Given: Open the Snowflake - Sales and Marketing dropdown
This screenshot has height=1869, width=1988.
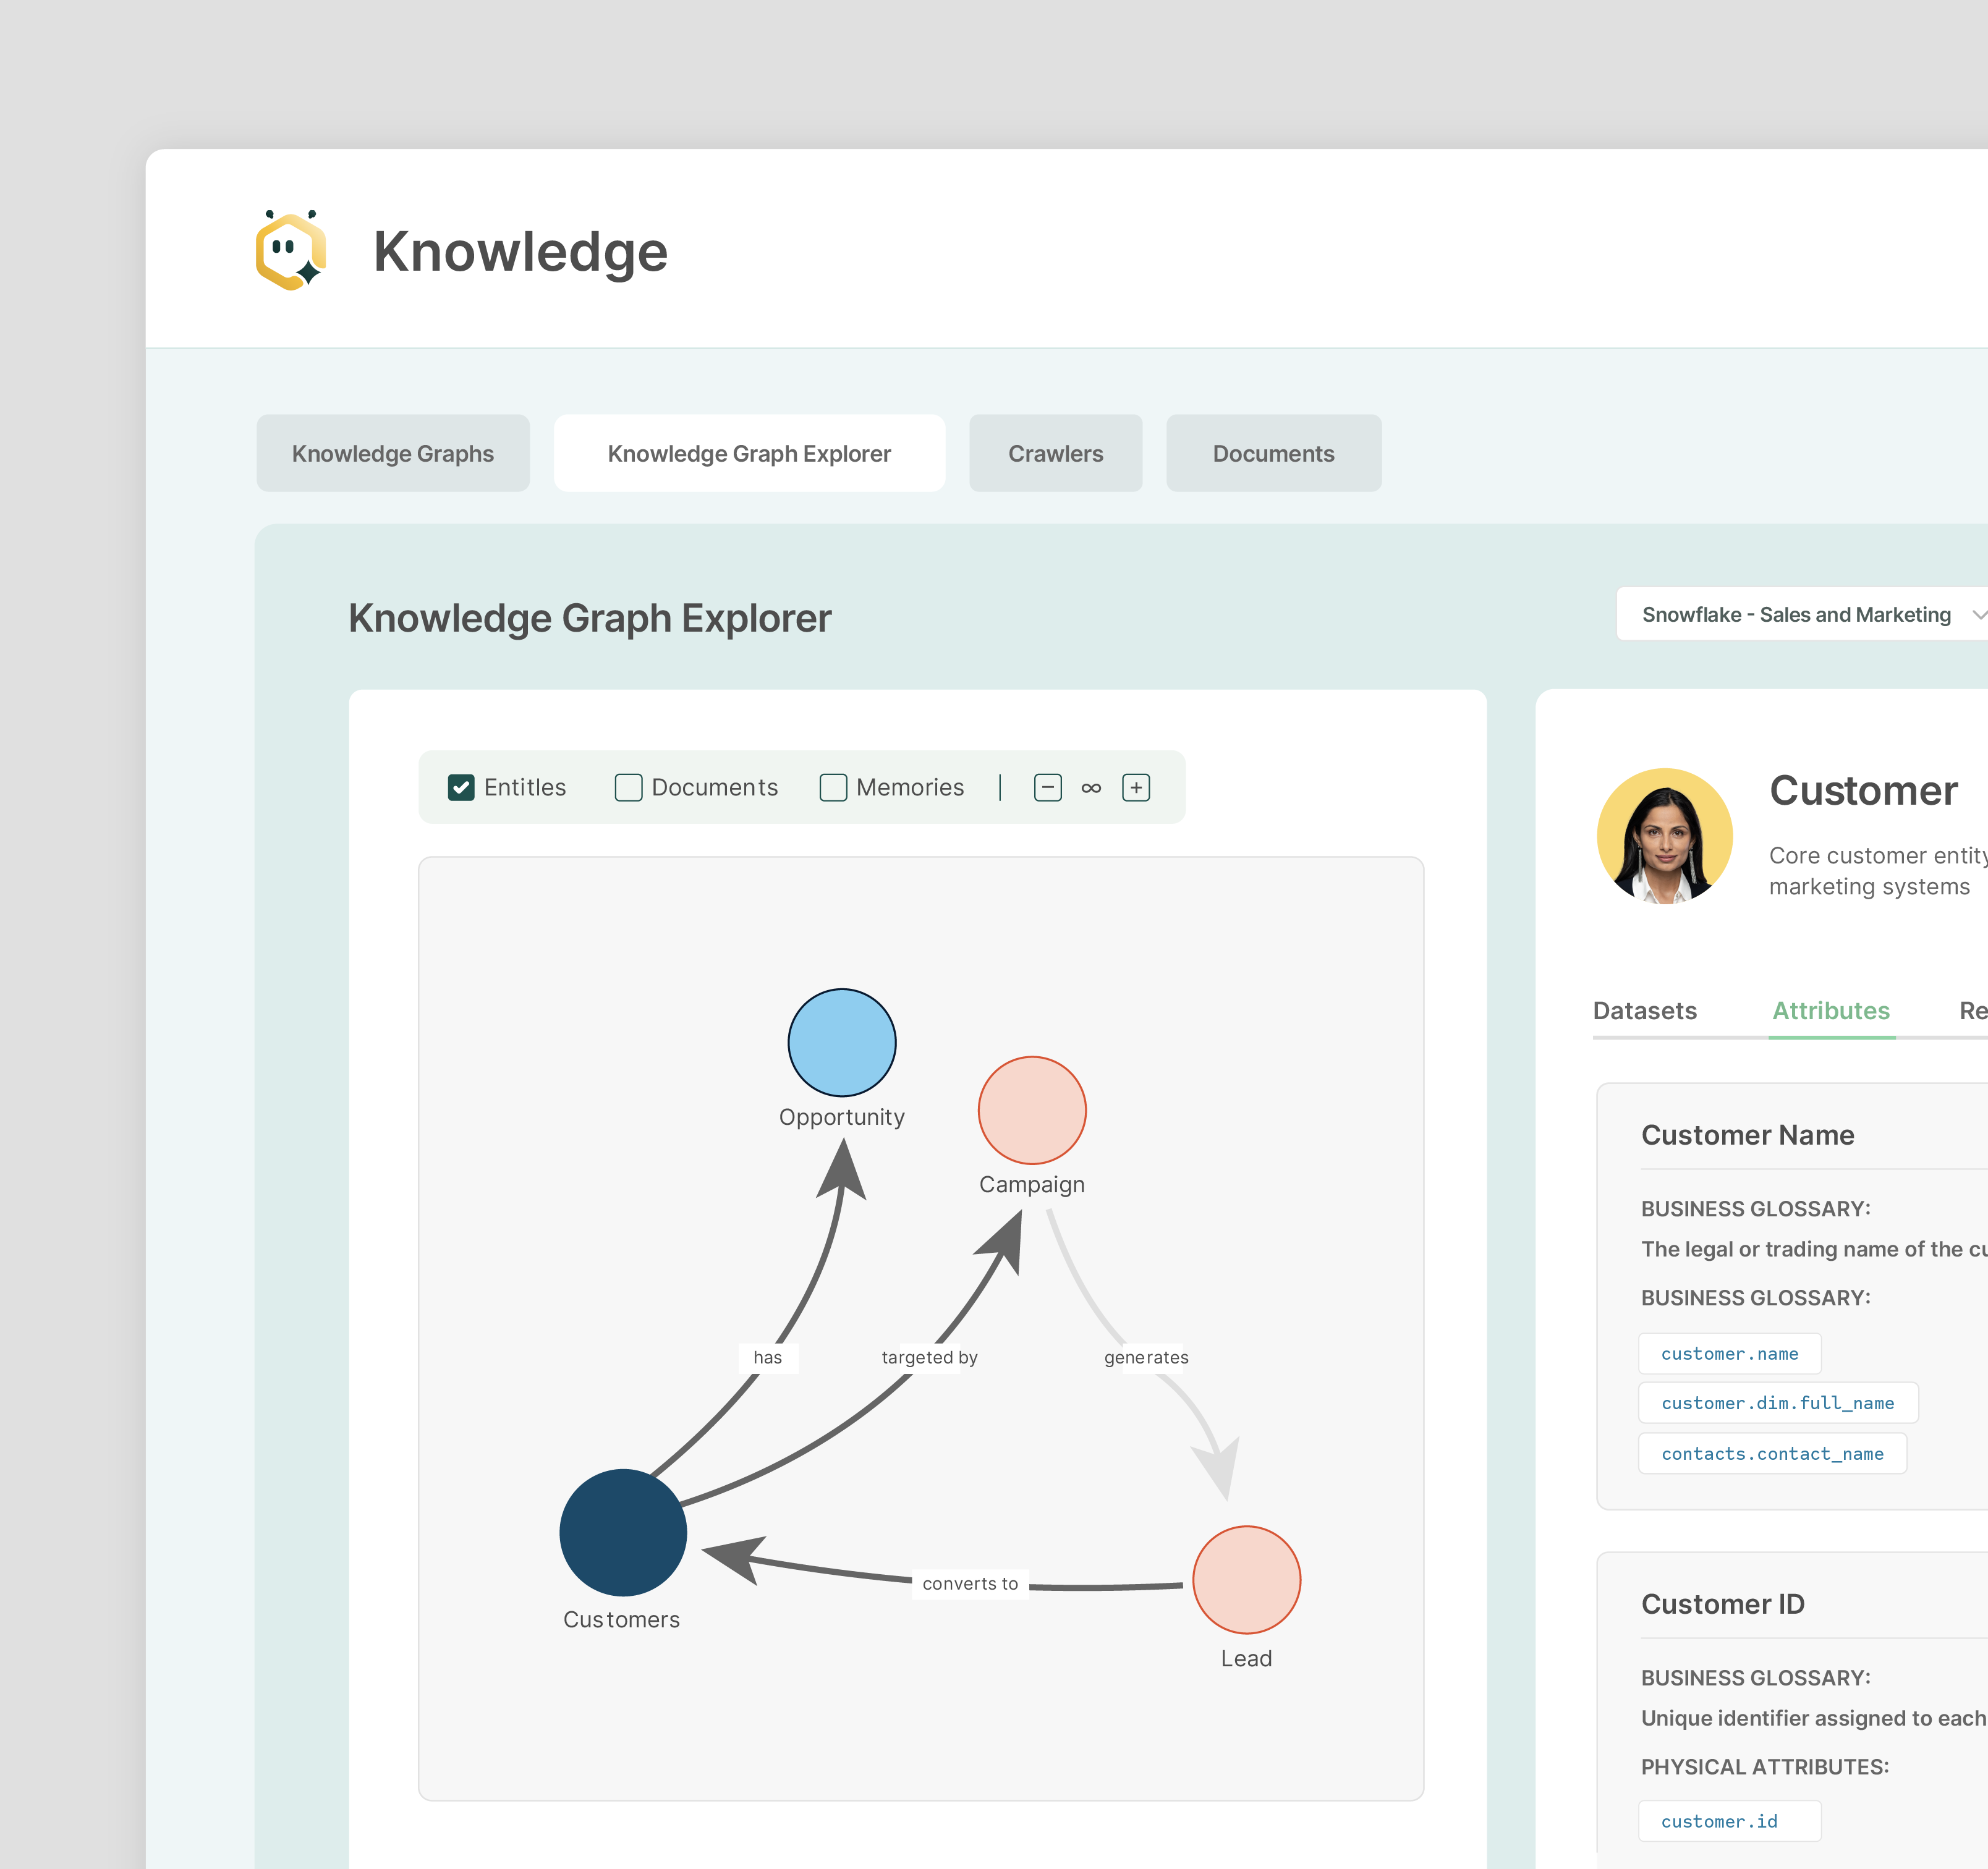Looking at the screenshot, I should click(x=1802, y=614).
